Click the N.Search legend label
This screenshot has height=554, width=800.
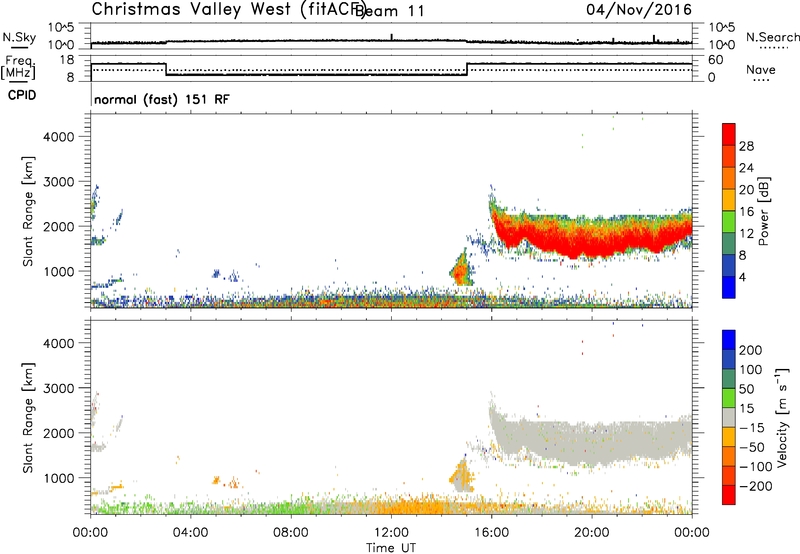click(772, 37)
